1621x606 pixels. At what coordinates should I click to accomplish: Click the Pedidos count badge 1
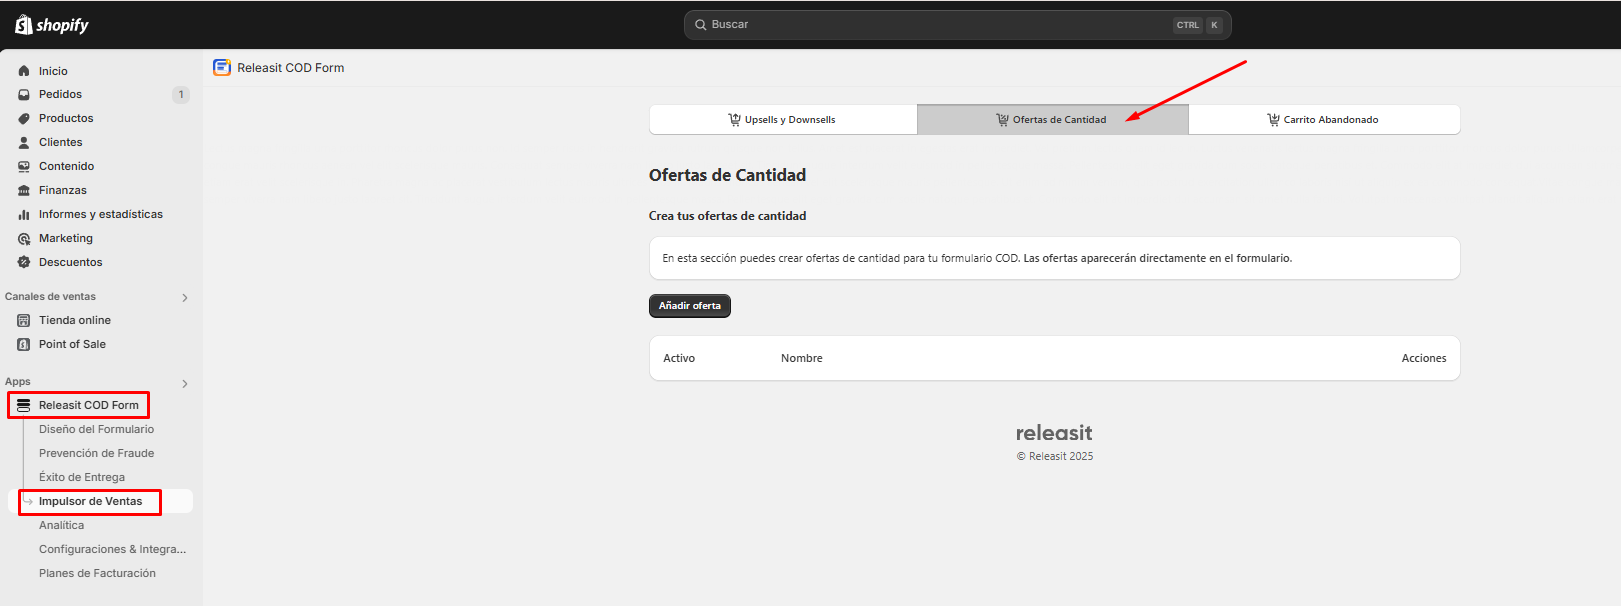coord(181,95)
